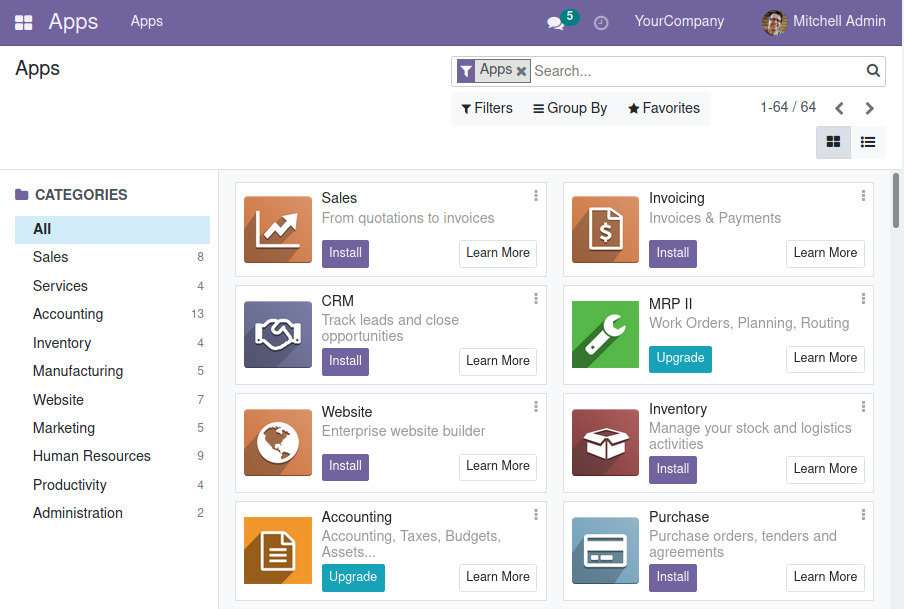Switch to list view

[868, 142]
